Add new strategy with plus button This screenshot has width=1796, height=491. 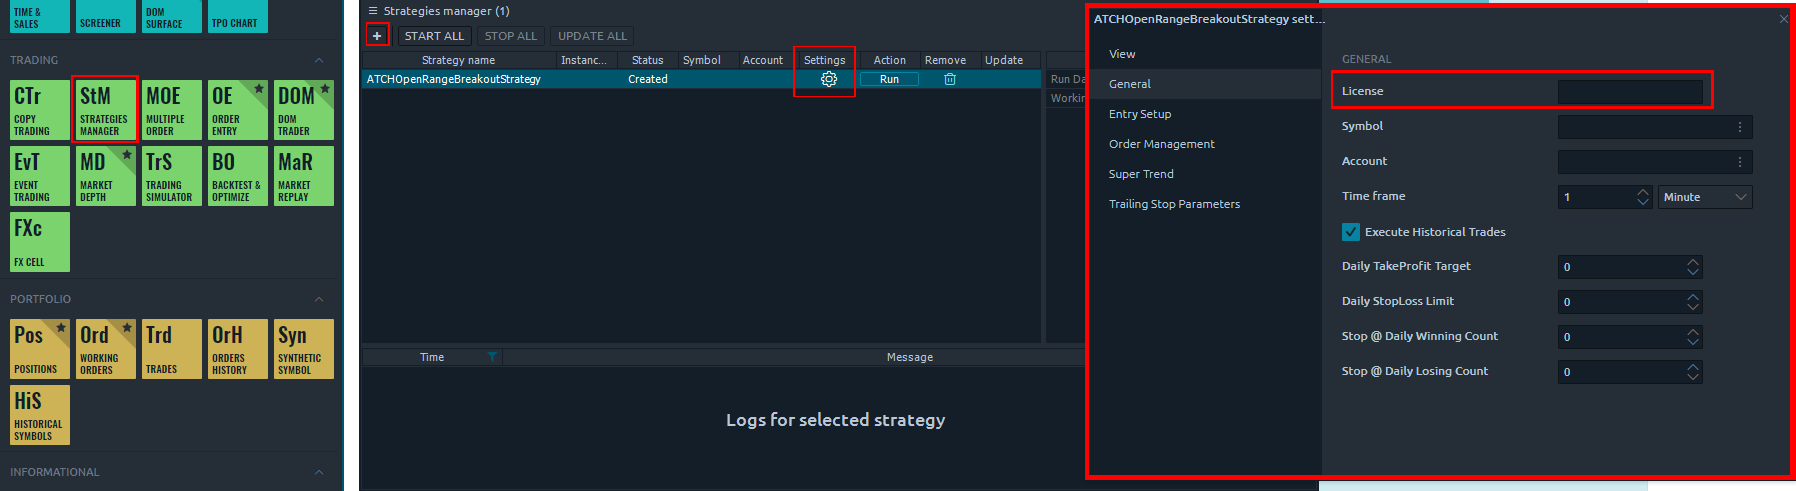(377, 36)
